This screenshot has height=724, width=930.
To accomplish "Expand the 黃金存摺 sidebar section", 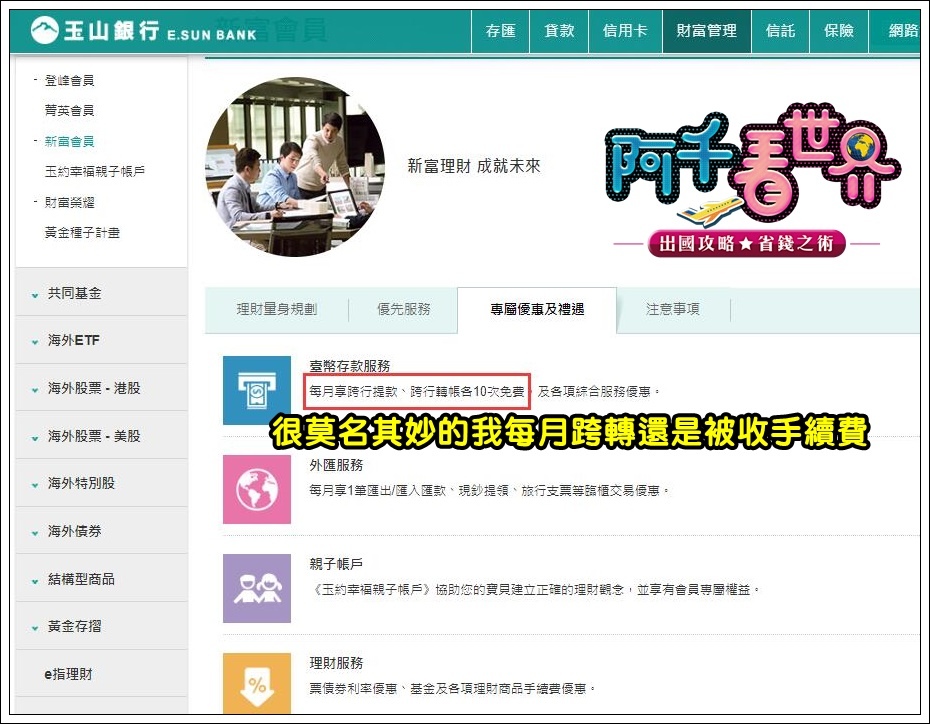I will (101, 626).
